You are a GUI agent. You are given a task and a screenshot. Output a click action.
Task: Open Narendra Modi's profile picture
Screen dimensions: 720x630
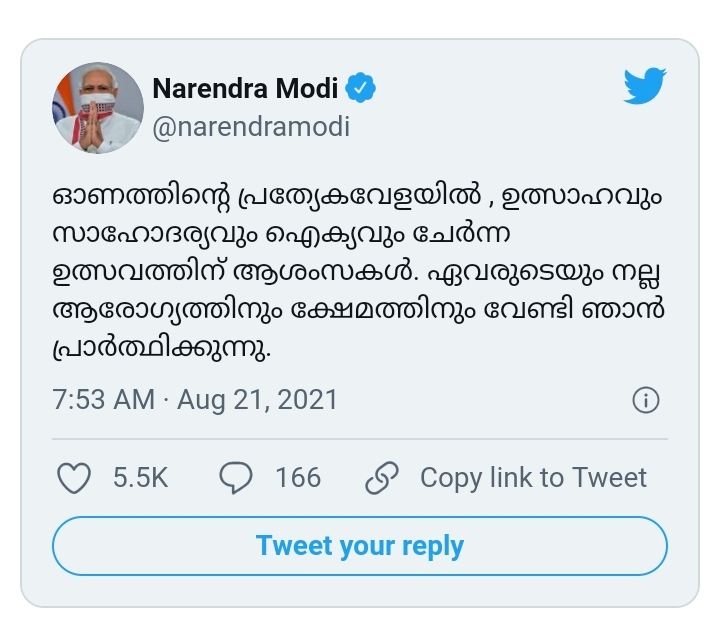(98, 108)
